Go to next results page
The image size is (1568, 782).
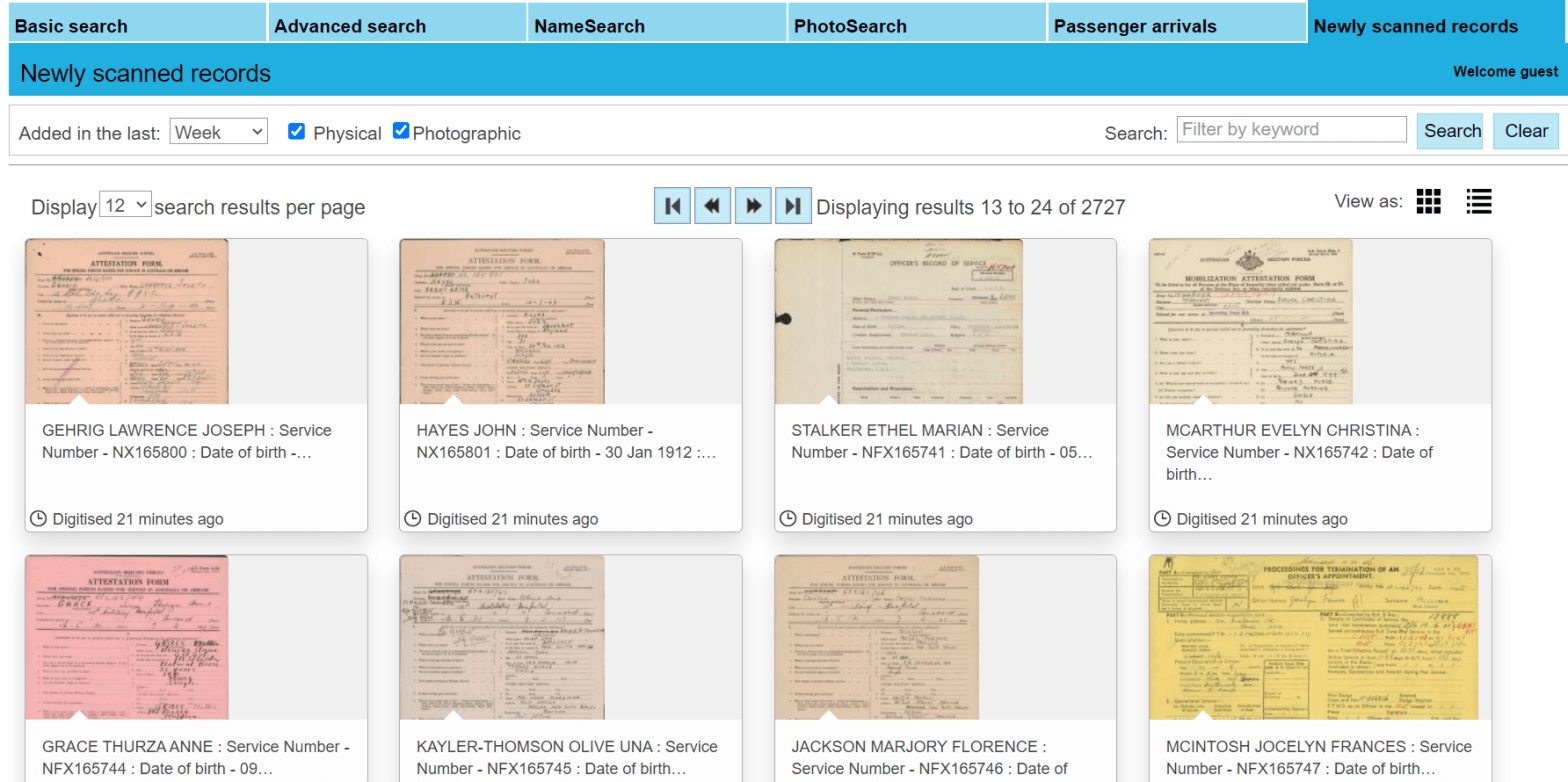point(752,206)
